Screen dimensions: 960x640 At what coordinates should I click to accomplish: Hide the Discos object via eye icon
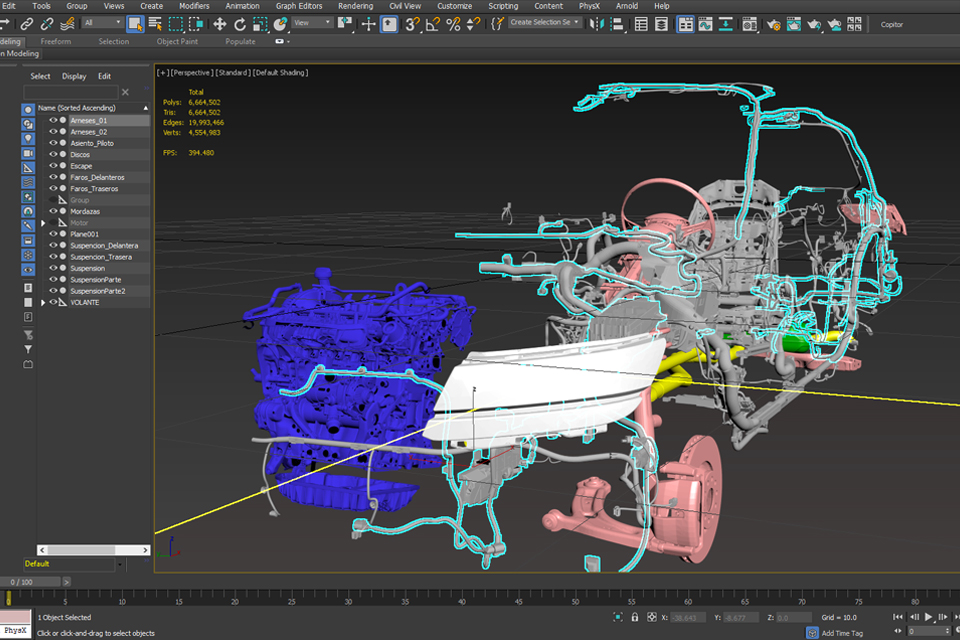(54, 155)
